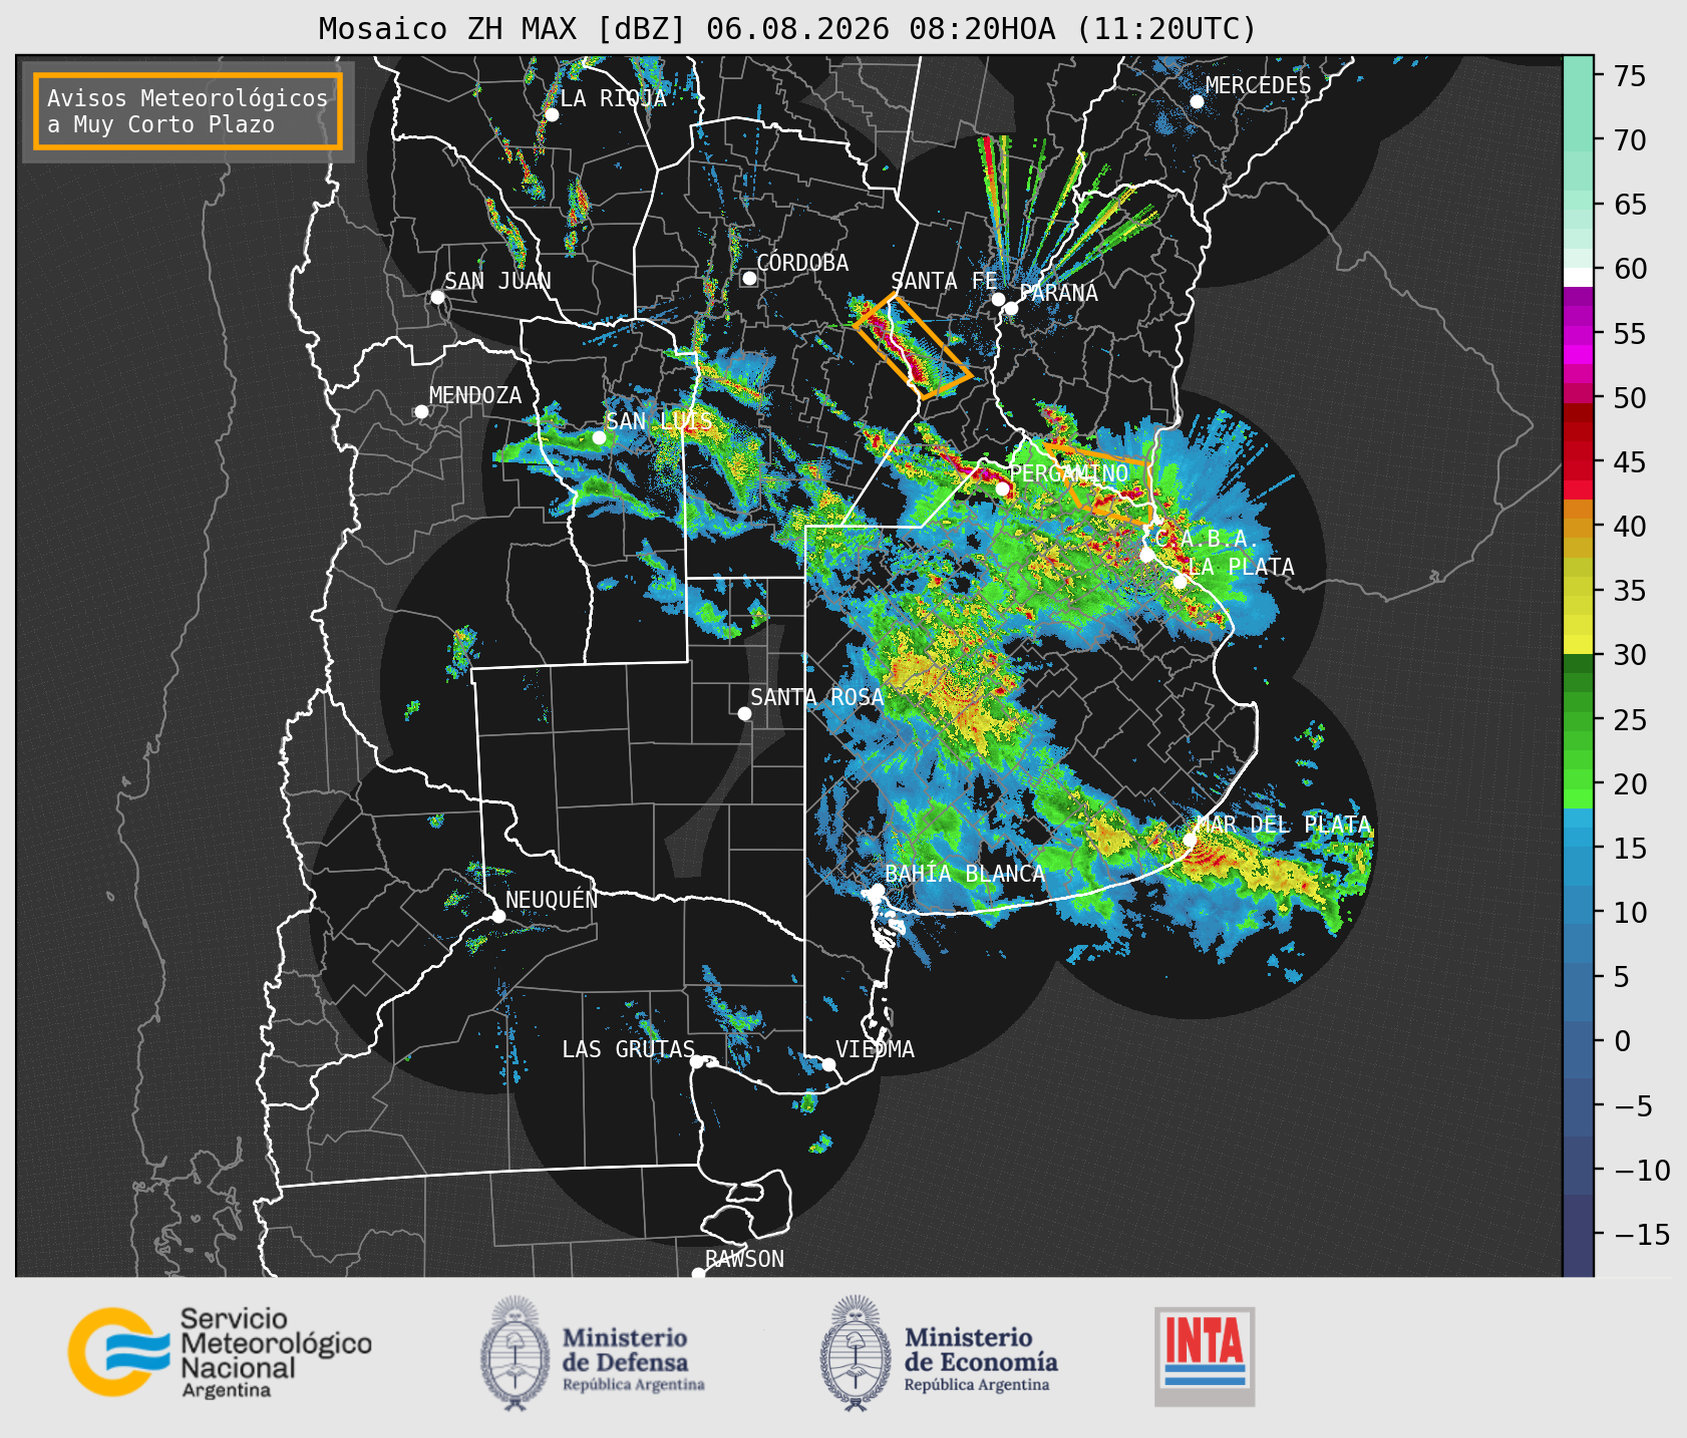
Task: Click the Servicio Meteorológico Nacional logo
Action: (x=220, y=1352)
